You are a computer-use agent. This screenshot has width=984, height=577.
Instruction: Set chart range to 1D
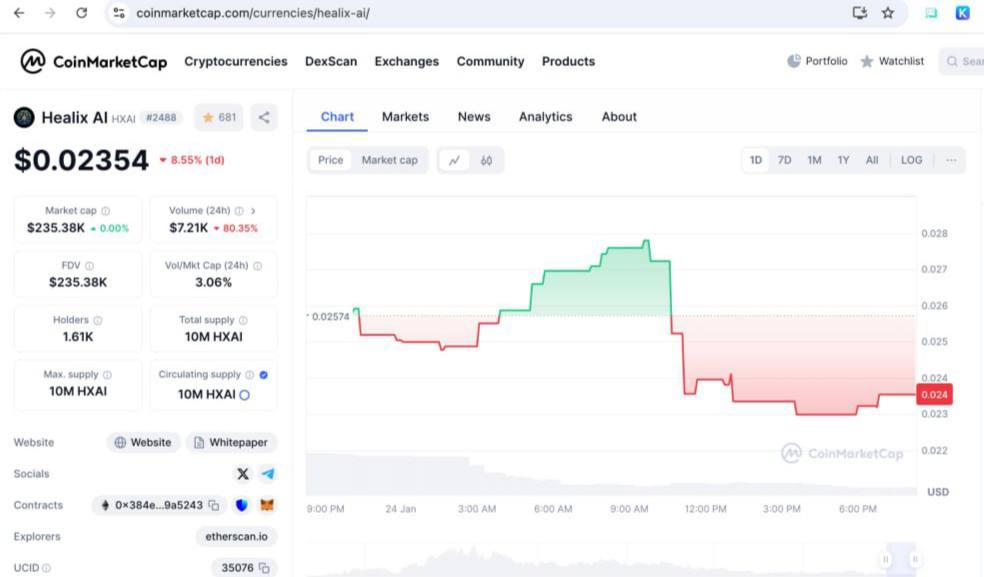756,160
